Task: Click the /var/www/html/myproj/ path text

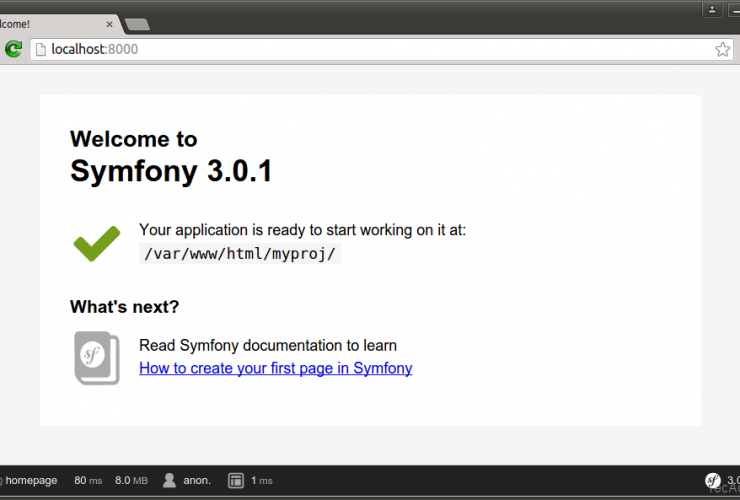Action: click(x=240, y=253)
